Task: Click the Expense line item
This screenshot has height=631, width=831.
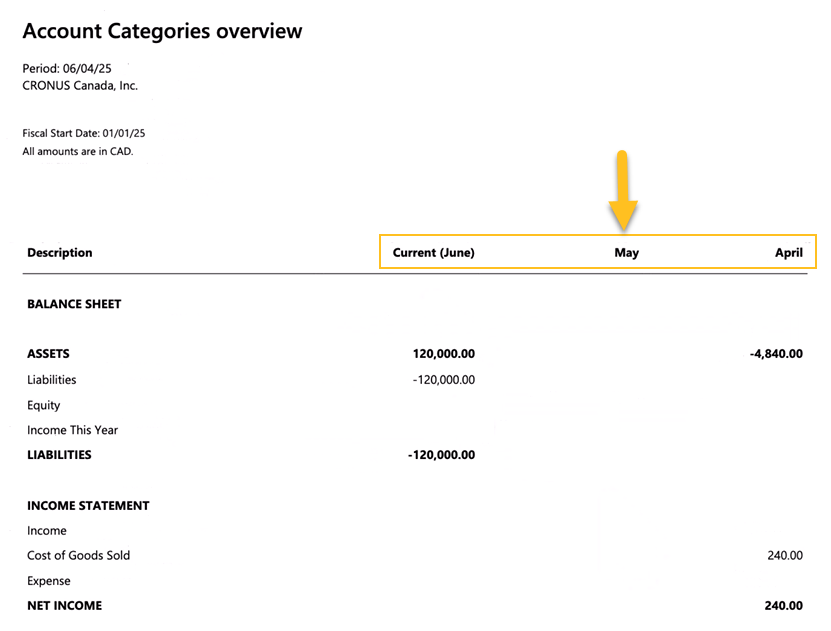Action: coord(48,580)
